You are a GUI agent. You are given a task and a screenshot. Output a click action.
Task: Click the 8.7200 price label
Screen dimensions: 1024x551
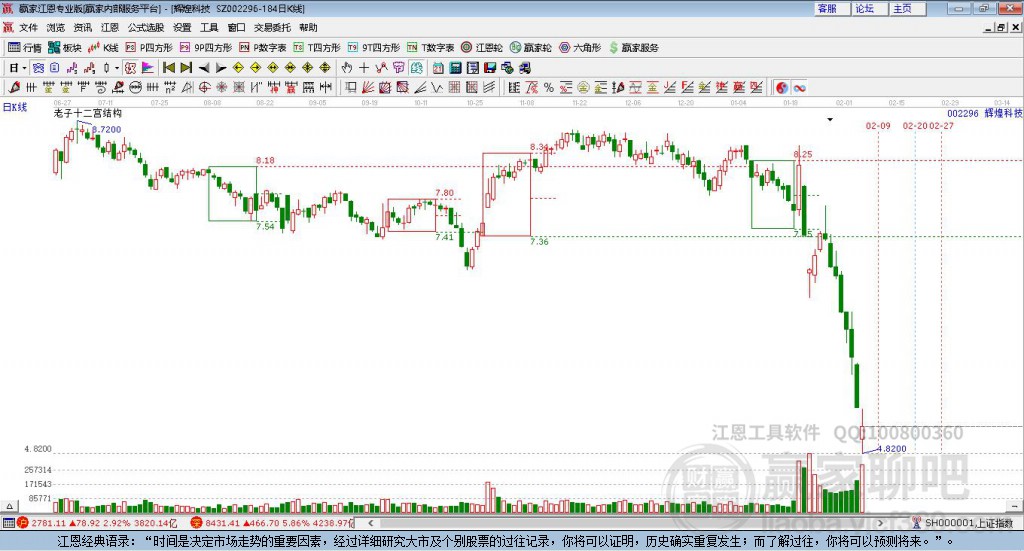coord(106,130)
